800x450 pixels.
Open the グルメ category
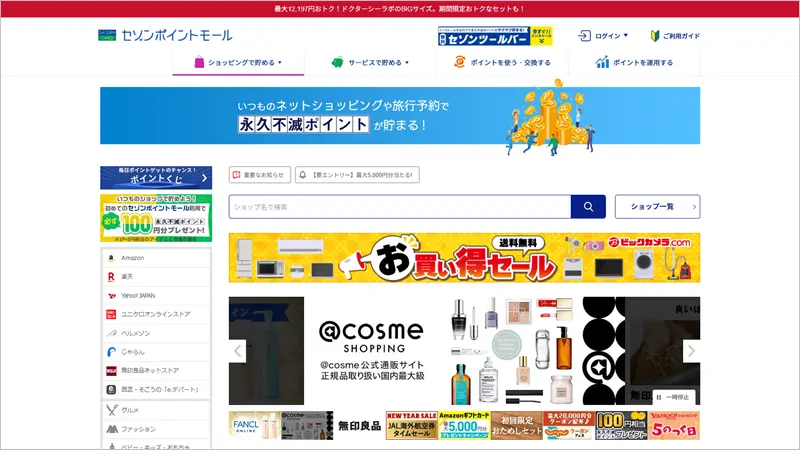click(x=156, y=410)
